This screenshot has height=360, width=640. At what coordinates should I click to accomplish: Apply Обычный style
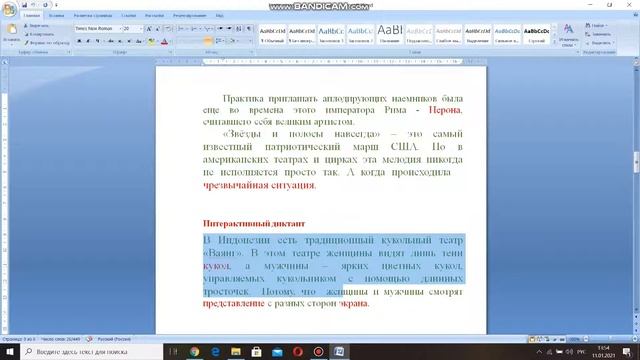coord(273,34)
